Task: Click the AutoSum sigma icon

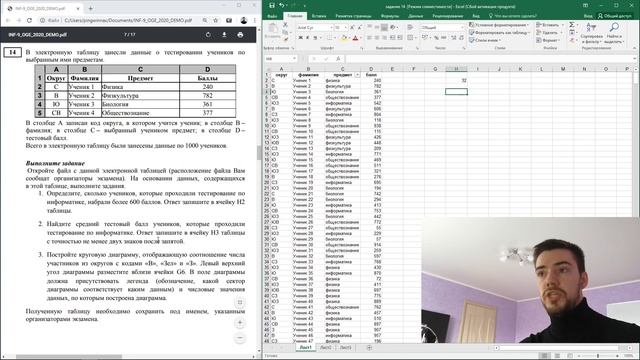Action: [x=572, y=25]
